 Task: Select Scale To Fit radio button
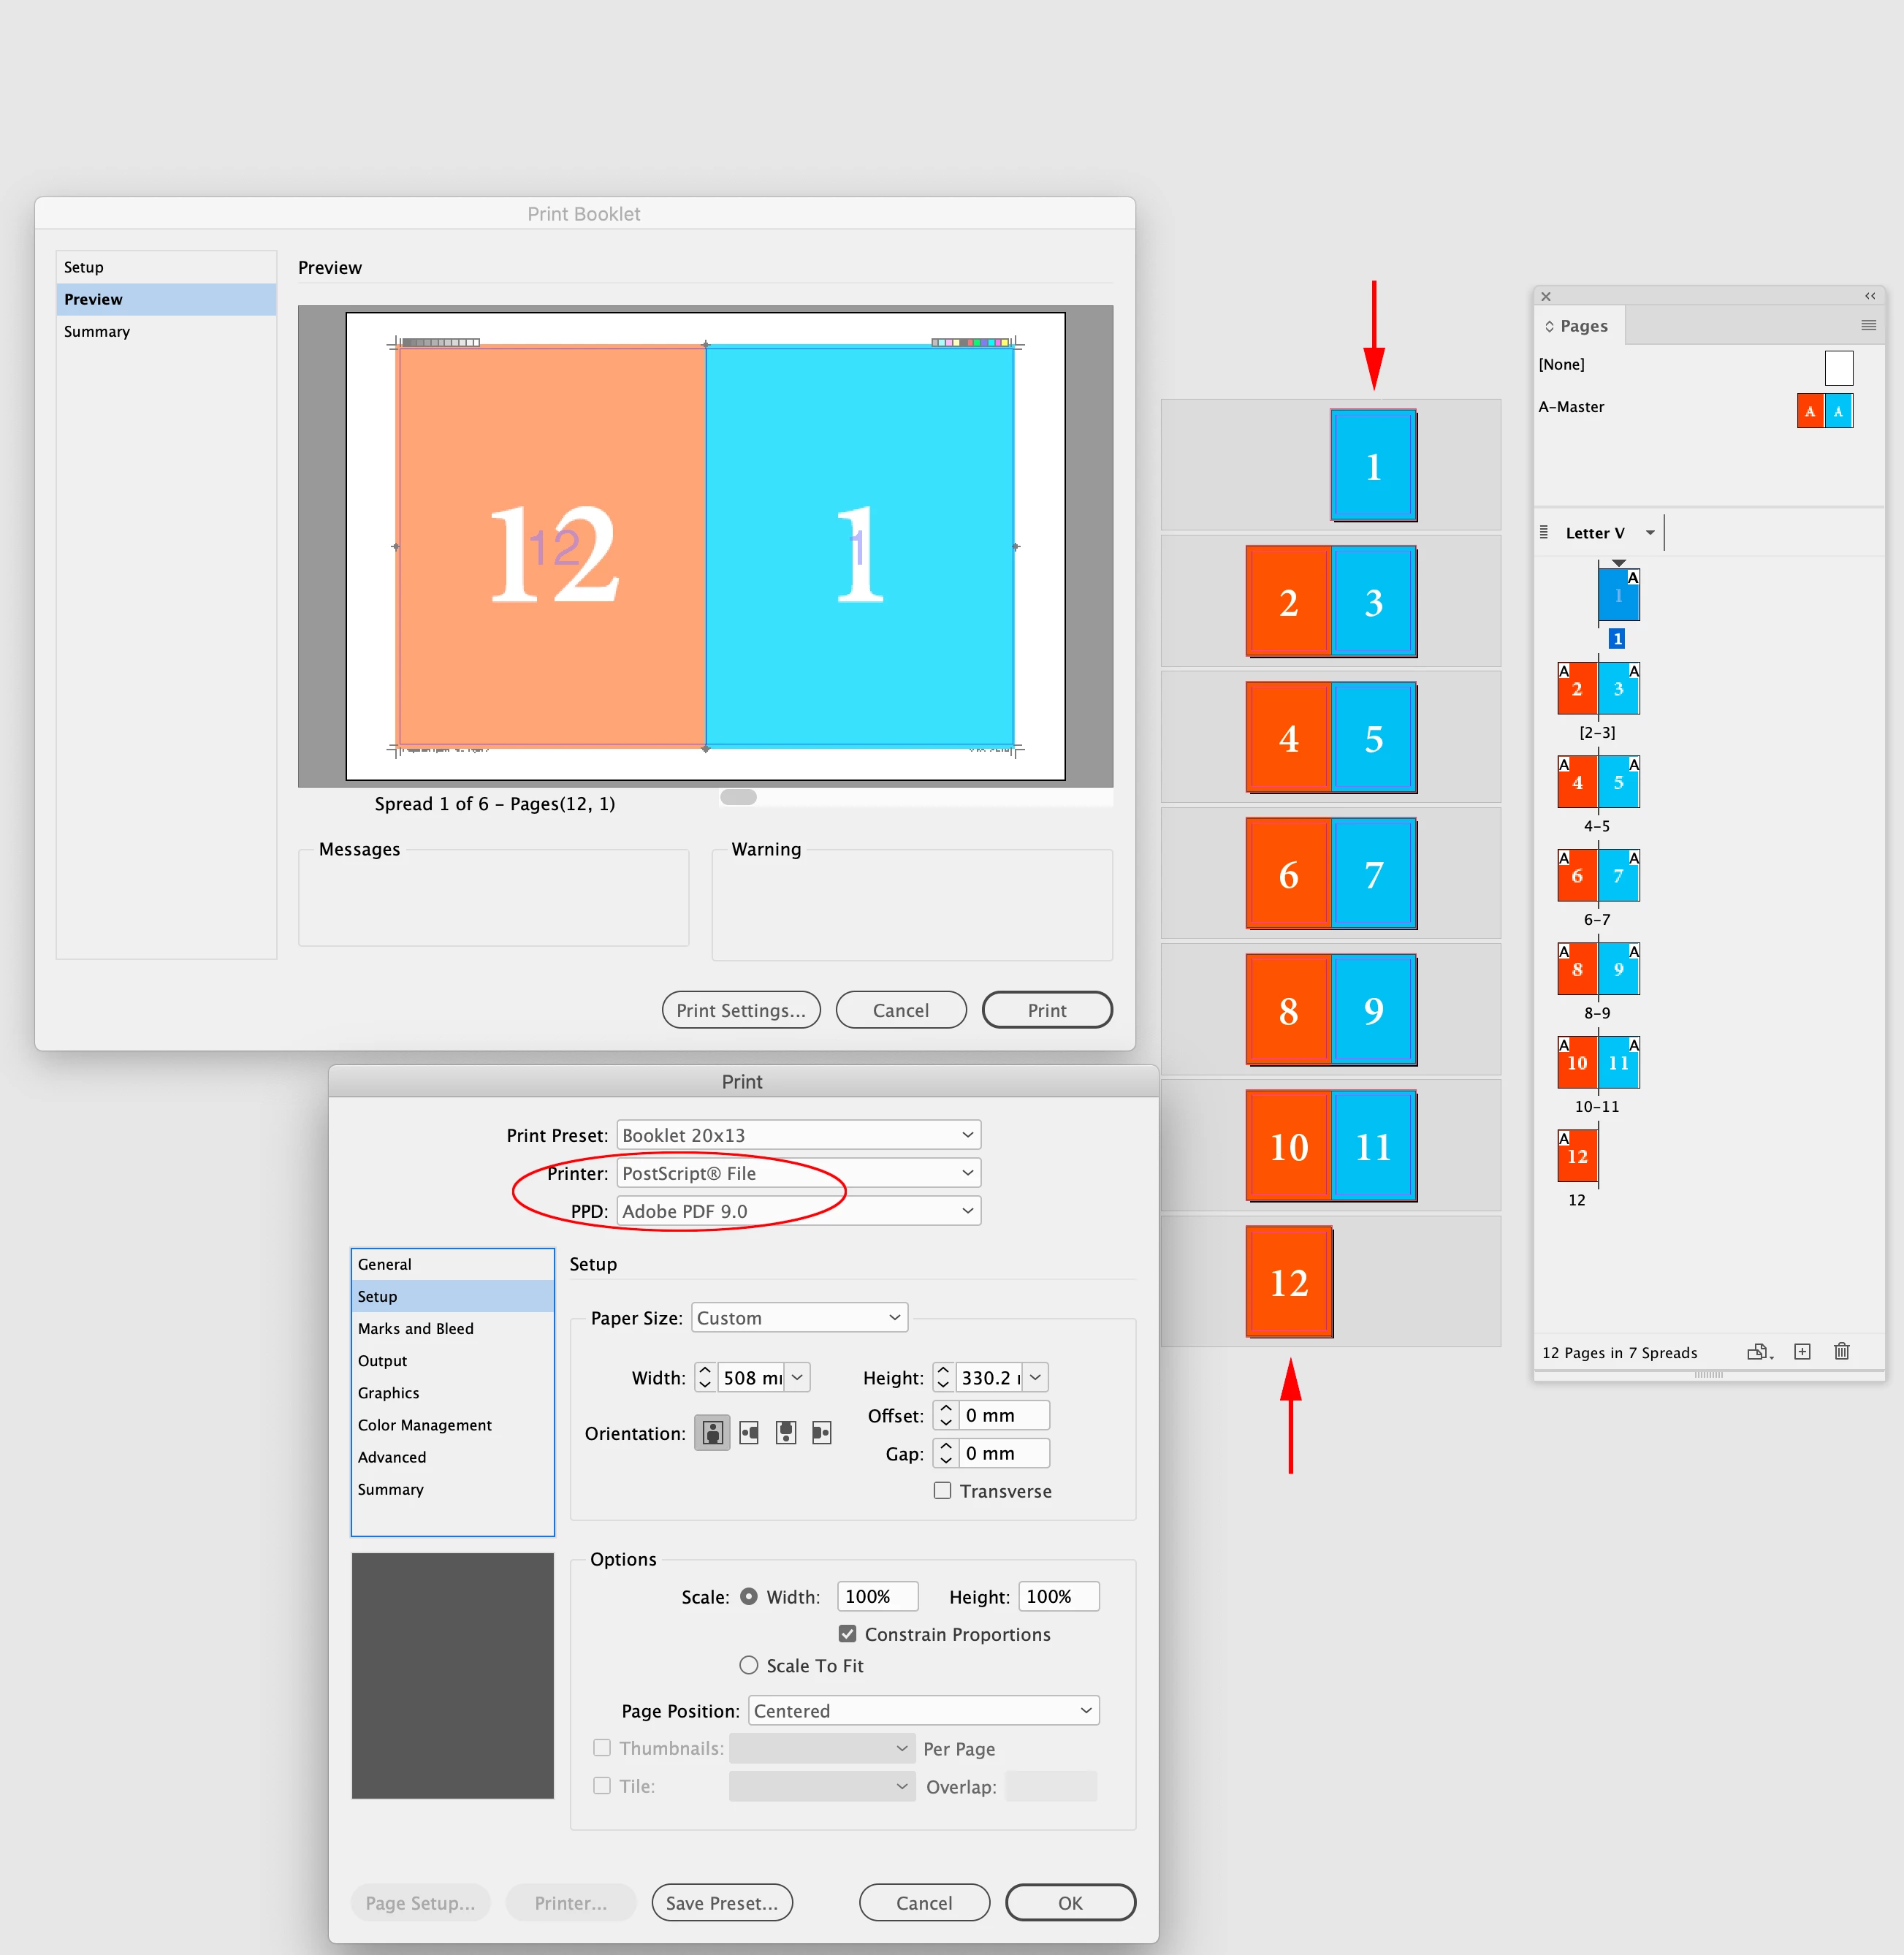point(748,1665)
